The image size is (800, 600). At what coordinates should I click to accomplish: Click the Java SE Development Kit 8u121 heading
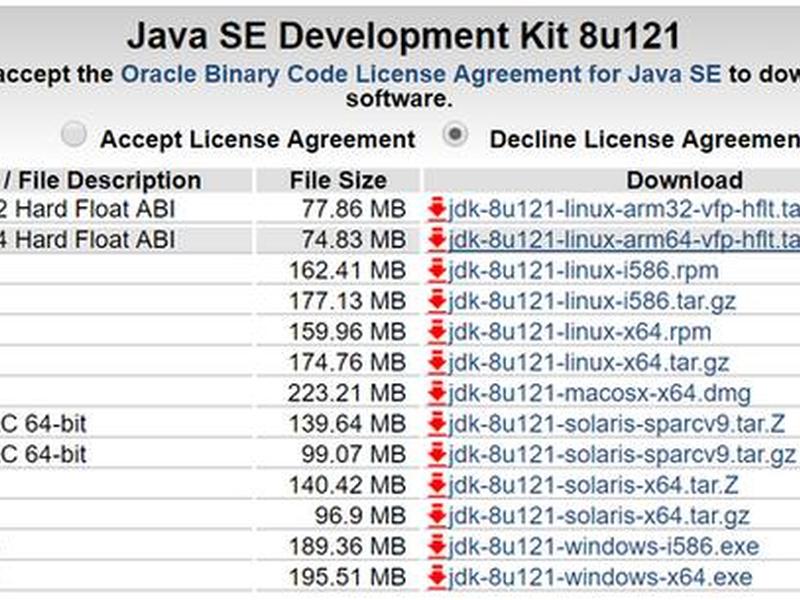click(404, 36)
